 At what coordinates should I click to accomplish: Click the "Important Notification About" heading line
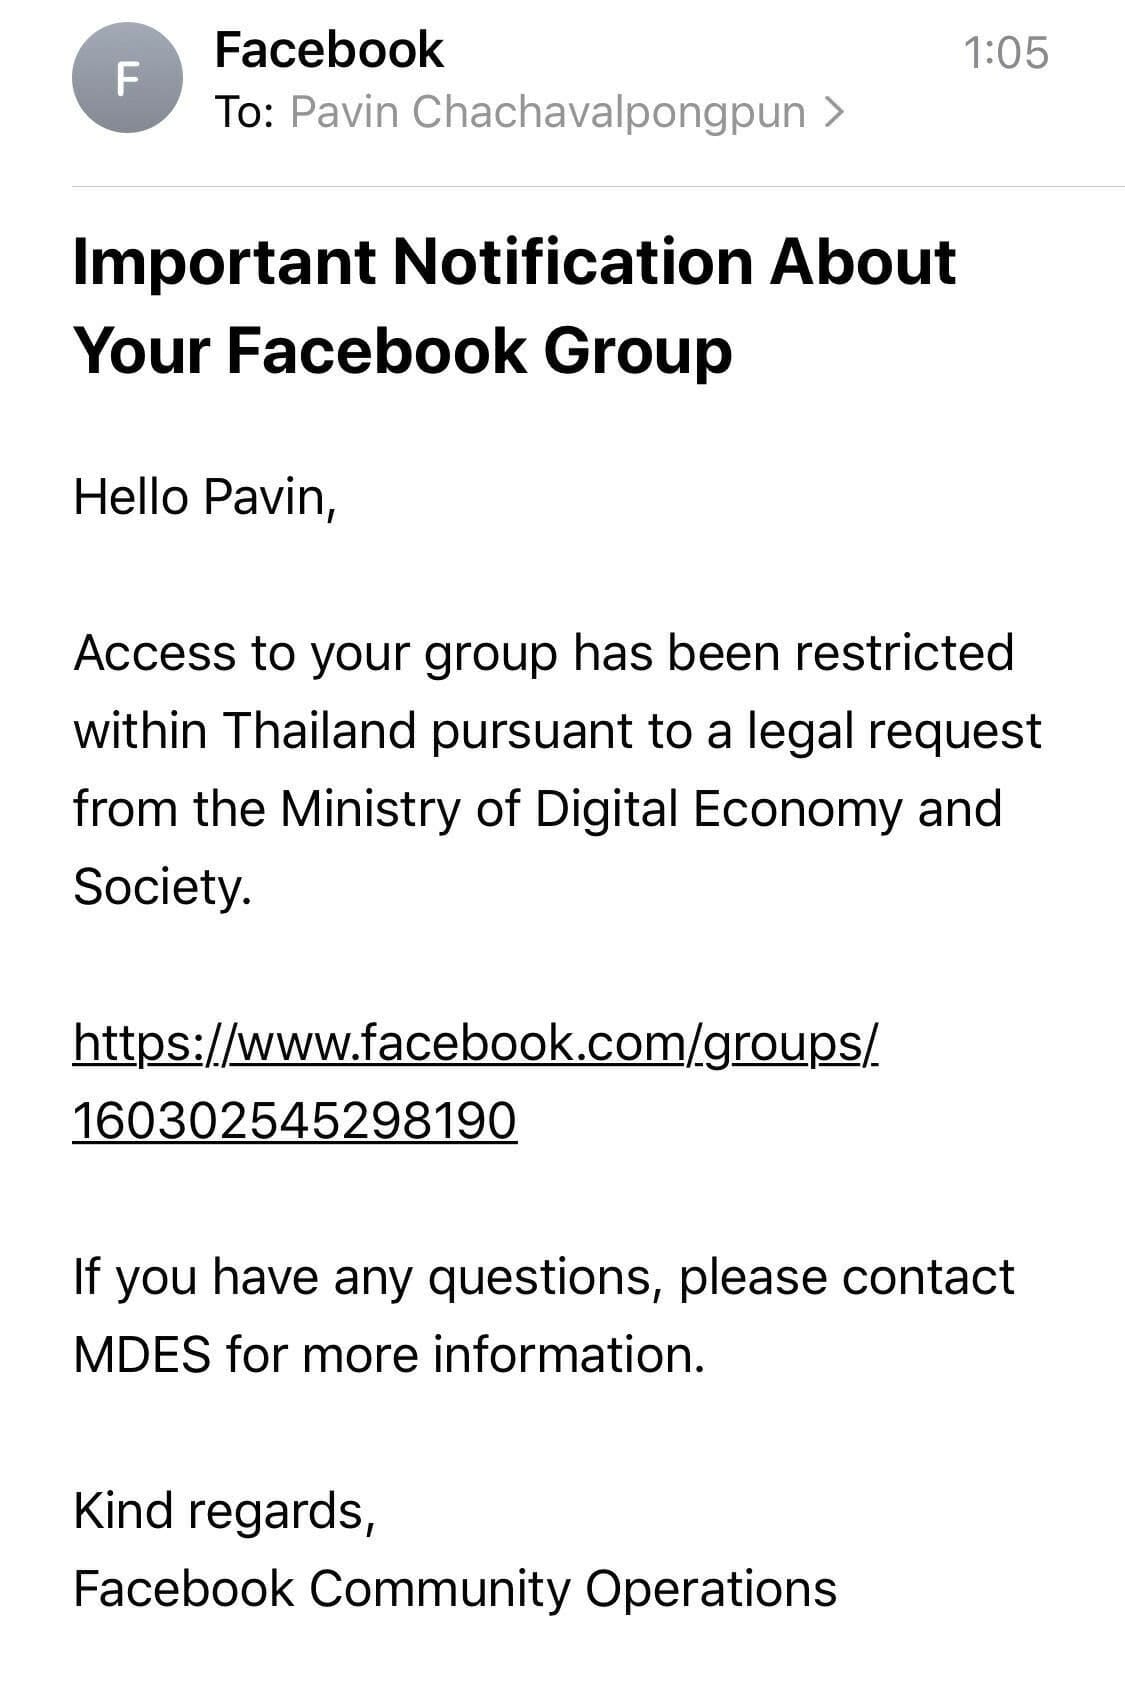[514, 262]
